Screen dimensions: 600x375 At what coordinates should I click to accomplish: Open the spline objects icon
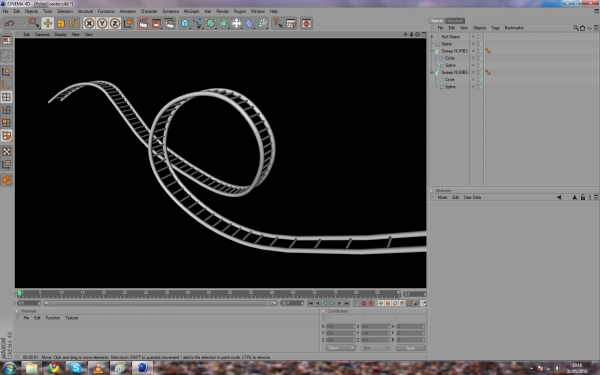198,23
